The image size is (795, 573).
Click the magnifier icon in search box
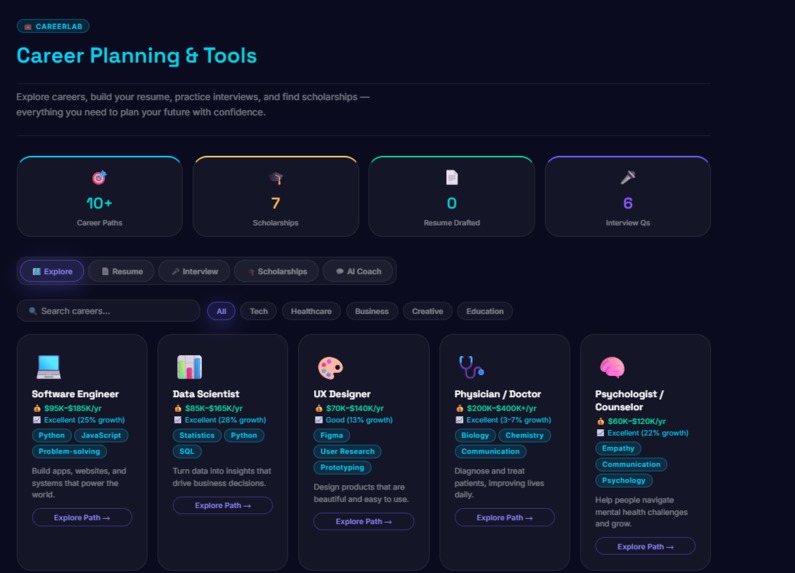[32, 311]
